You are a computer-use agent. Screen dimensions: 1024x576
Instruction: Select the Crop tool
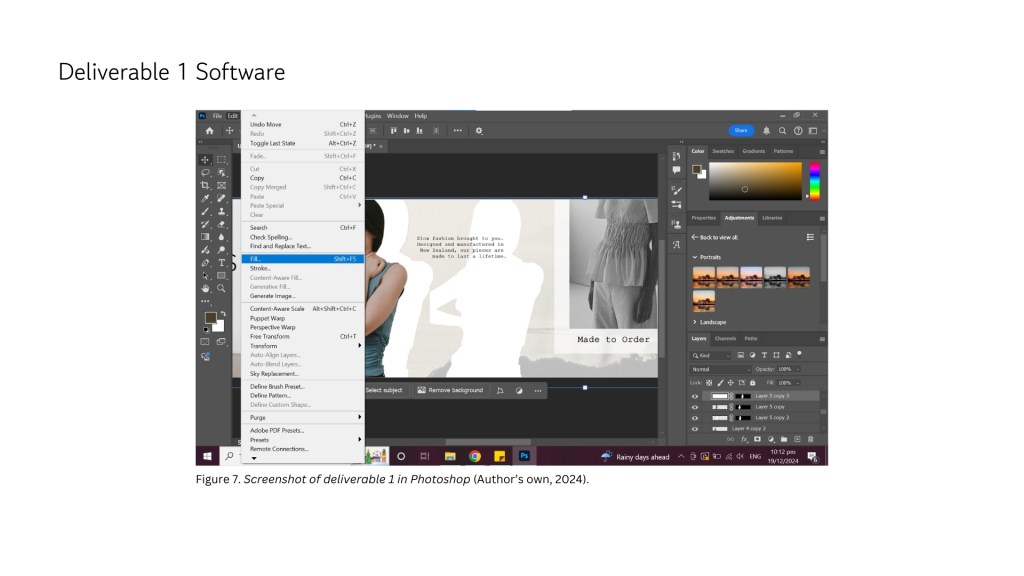tap(206, 186)
